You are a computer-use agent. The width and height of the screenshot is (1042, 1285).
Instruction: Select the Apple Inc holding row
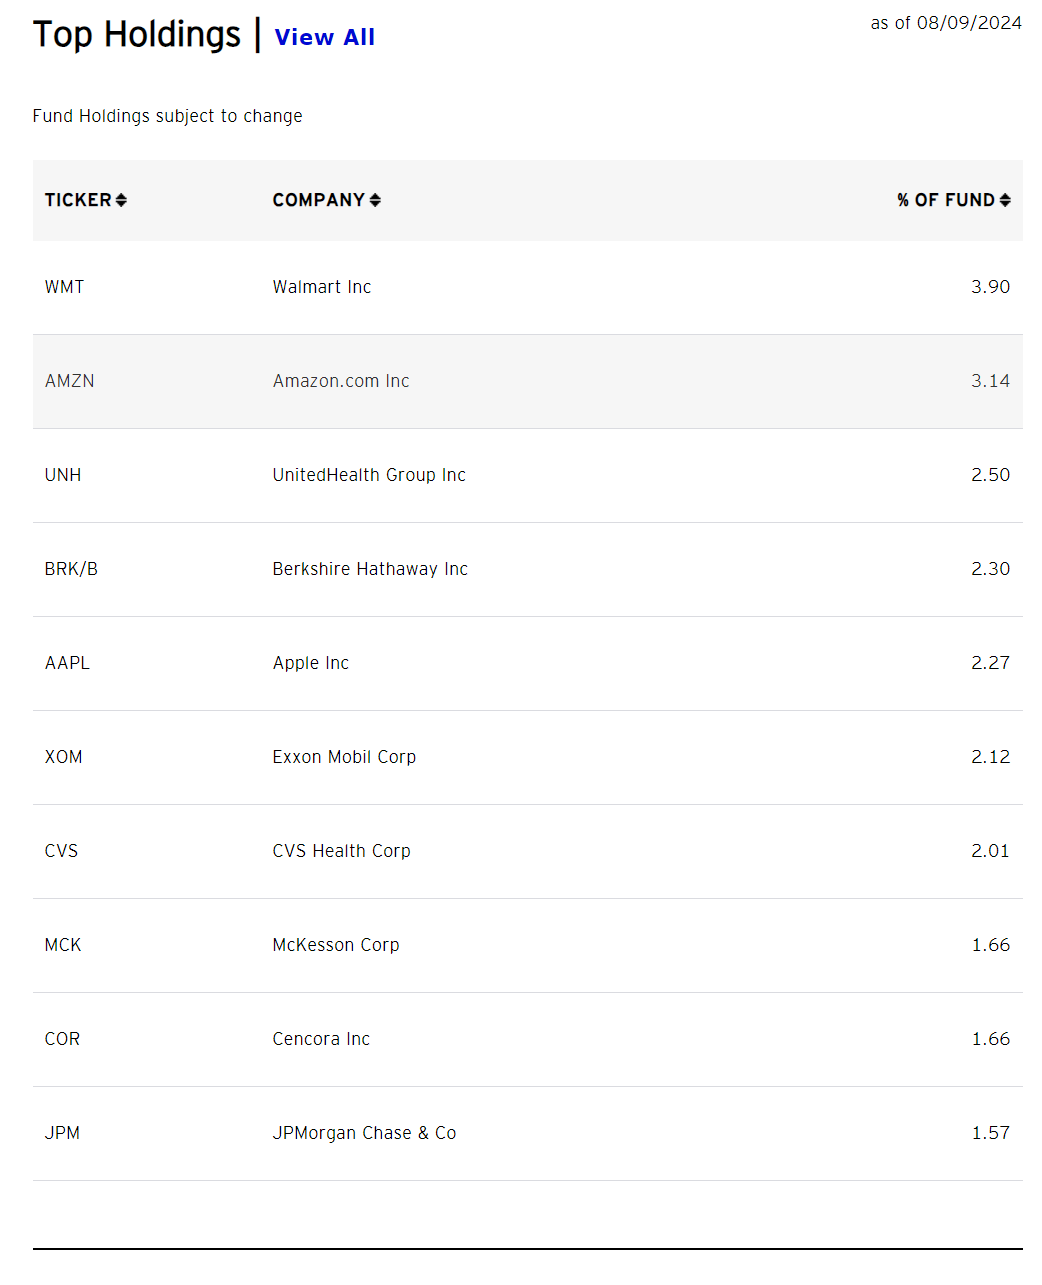point(310,663)
